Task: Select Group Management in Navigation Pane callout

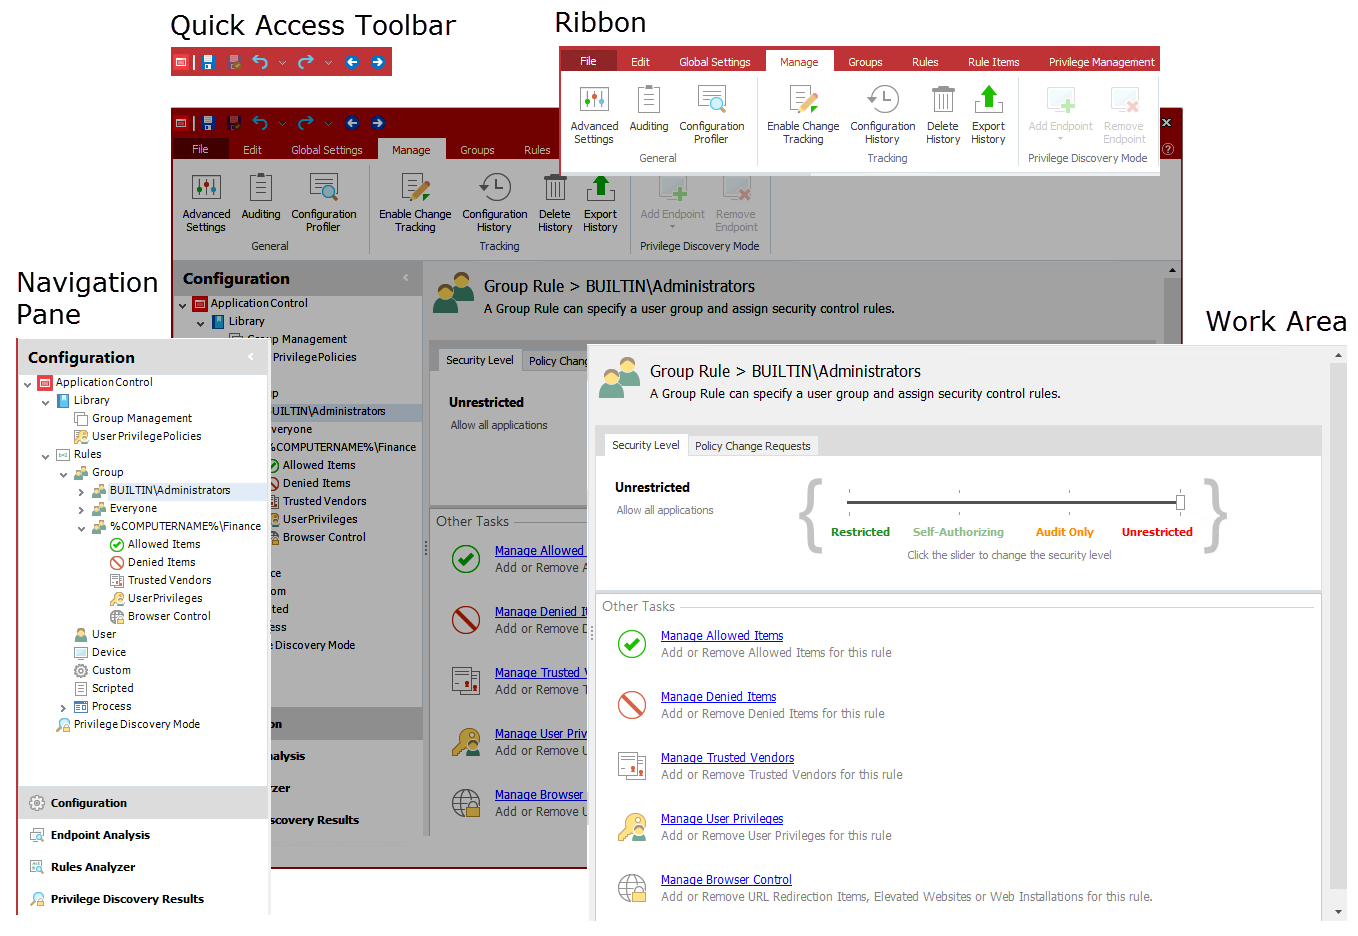Action: pos(142,418)
